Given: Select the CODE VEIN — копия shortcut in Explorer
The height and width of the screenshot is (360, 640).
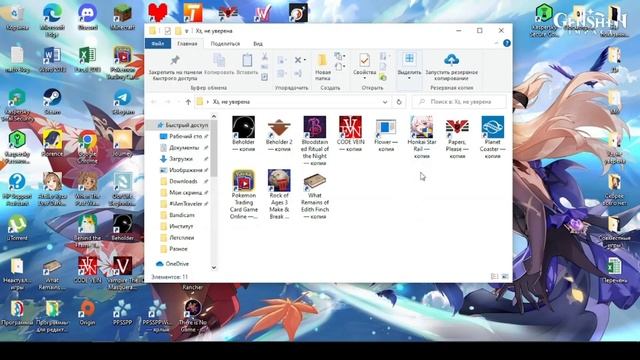Looking at the screenshot, I should 350,134.
